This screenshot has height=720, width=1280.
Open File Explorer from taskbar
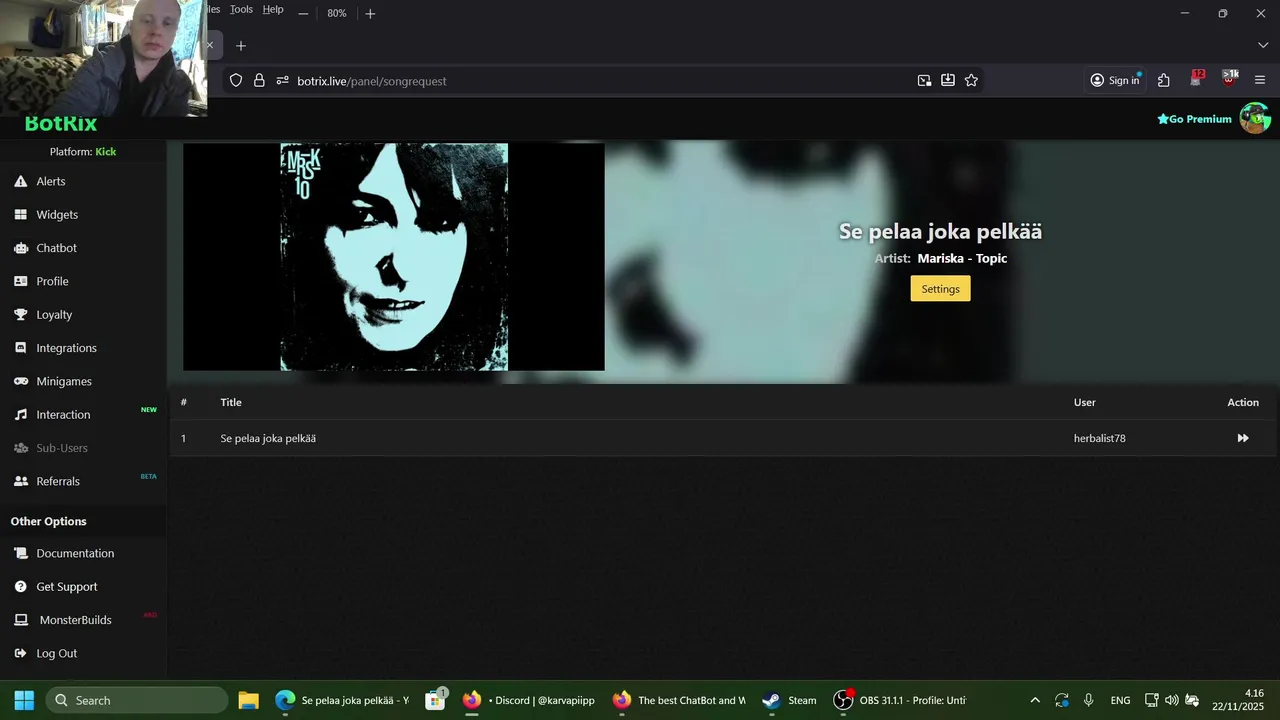[x=249, y=700]
